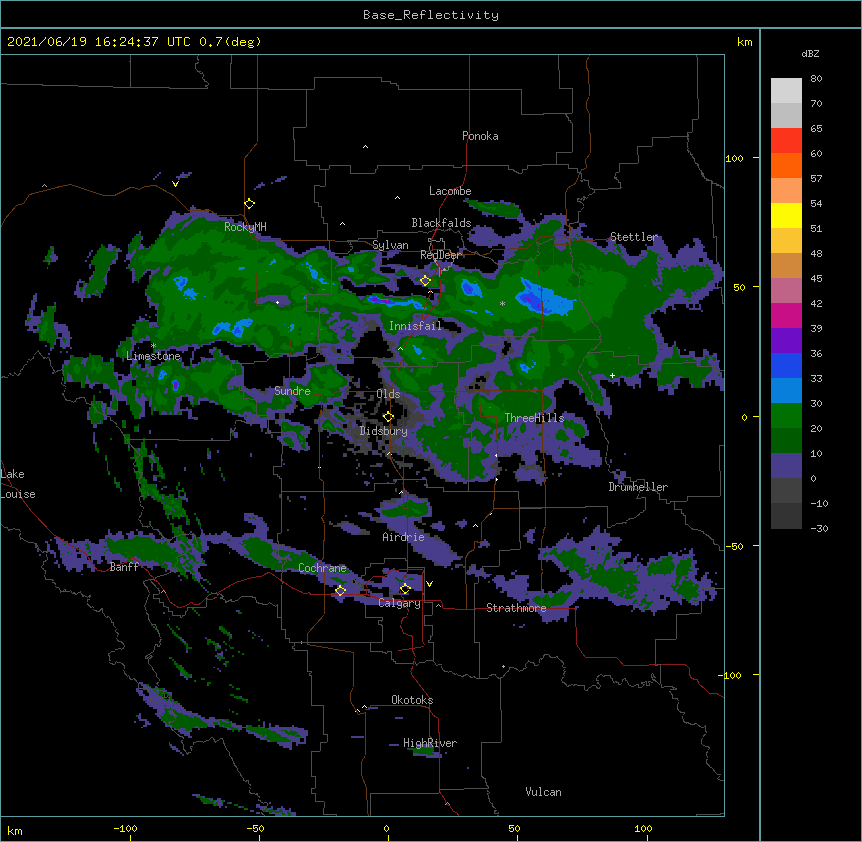Click the white plus marker east of ThreeHills
The height and width of the screenshot is (842, 862).
click(612, 375)
